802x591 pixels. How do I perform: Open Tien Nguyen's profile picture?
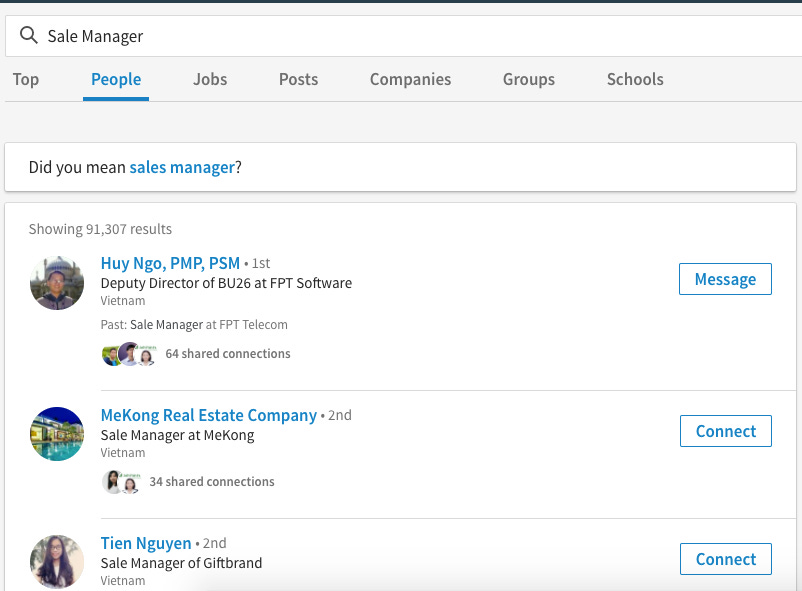pyautogui.click(x=57, y=562)
